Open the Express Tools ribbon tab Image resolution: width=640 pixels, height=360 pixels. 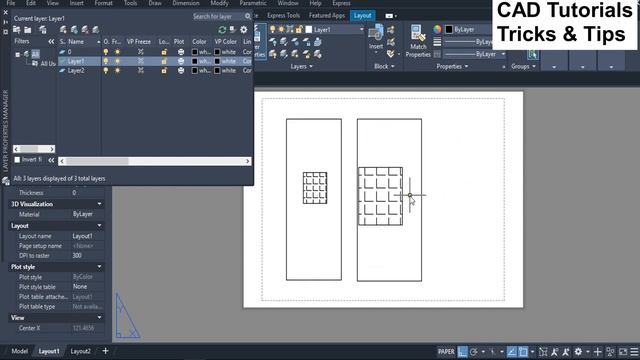pos(283,16)
